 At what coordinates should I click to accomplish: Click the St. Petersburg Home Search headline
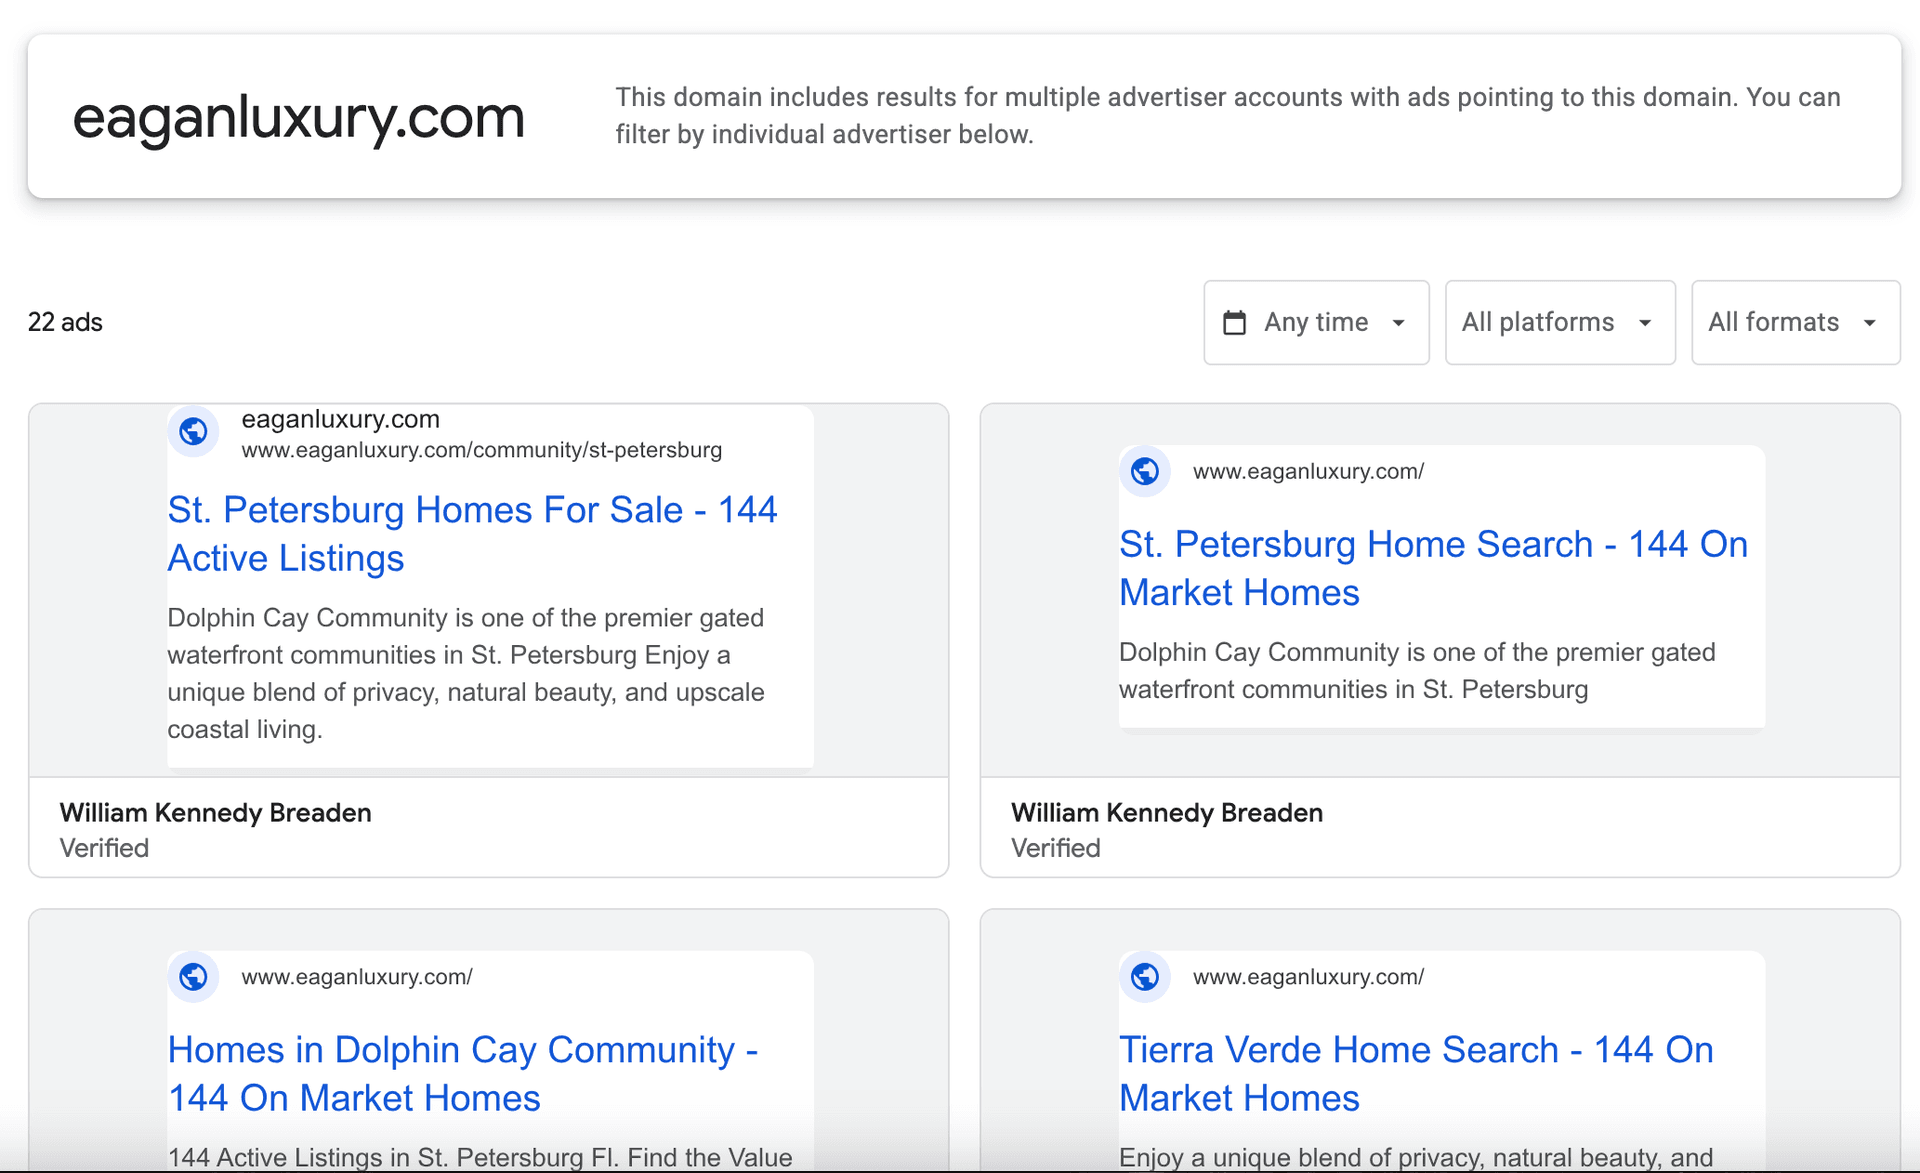[x=1433, y=568]
